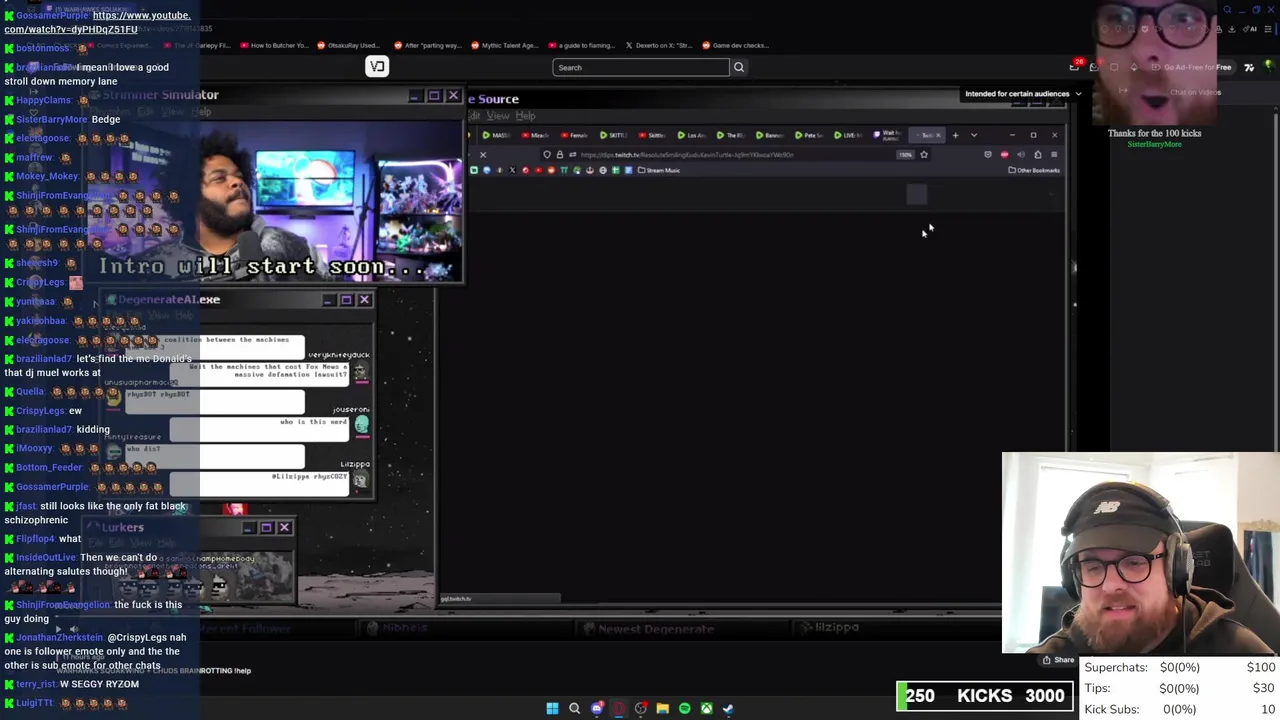The width and height of the screenshot is (1280, 720).
Task: Bookmark page with the star icon
Action: pyautogui.click(x=924, y=155)
